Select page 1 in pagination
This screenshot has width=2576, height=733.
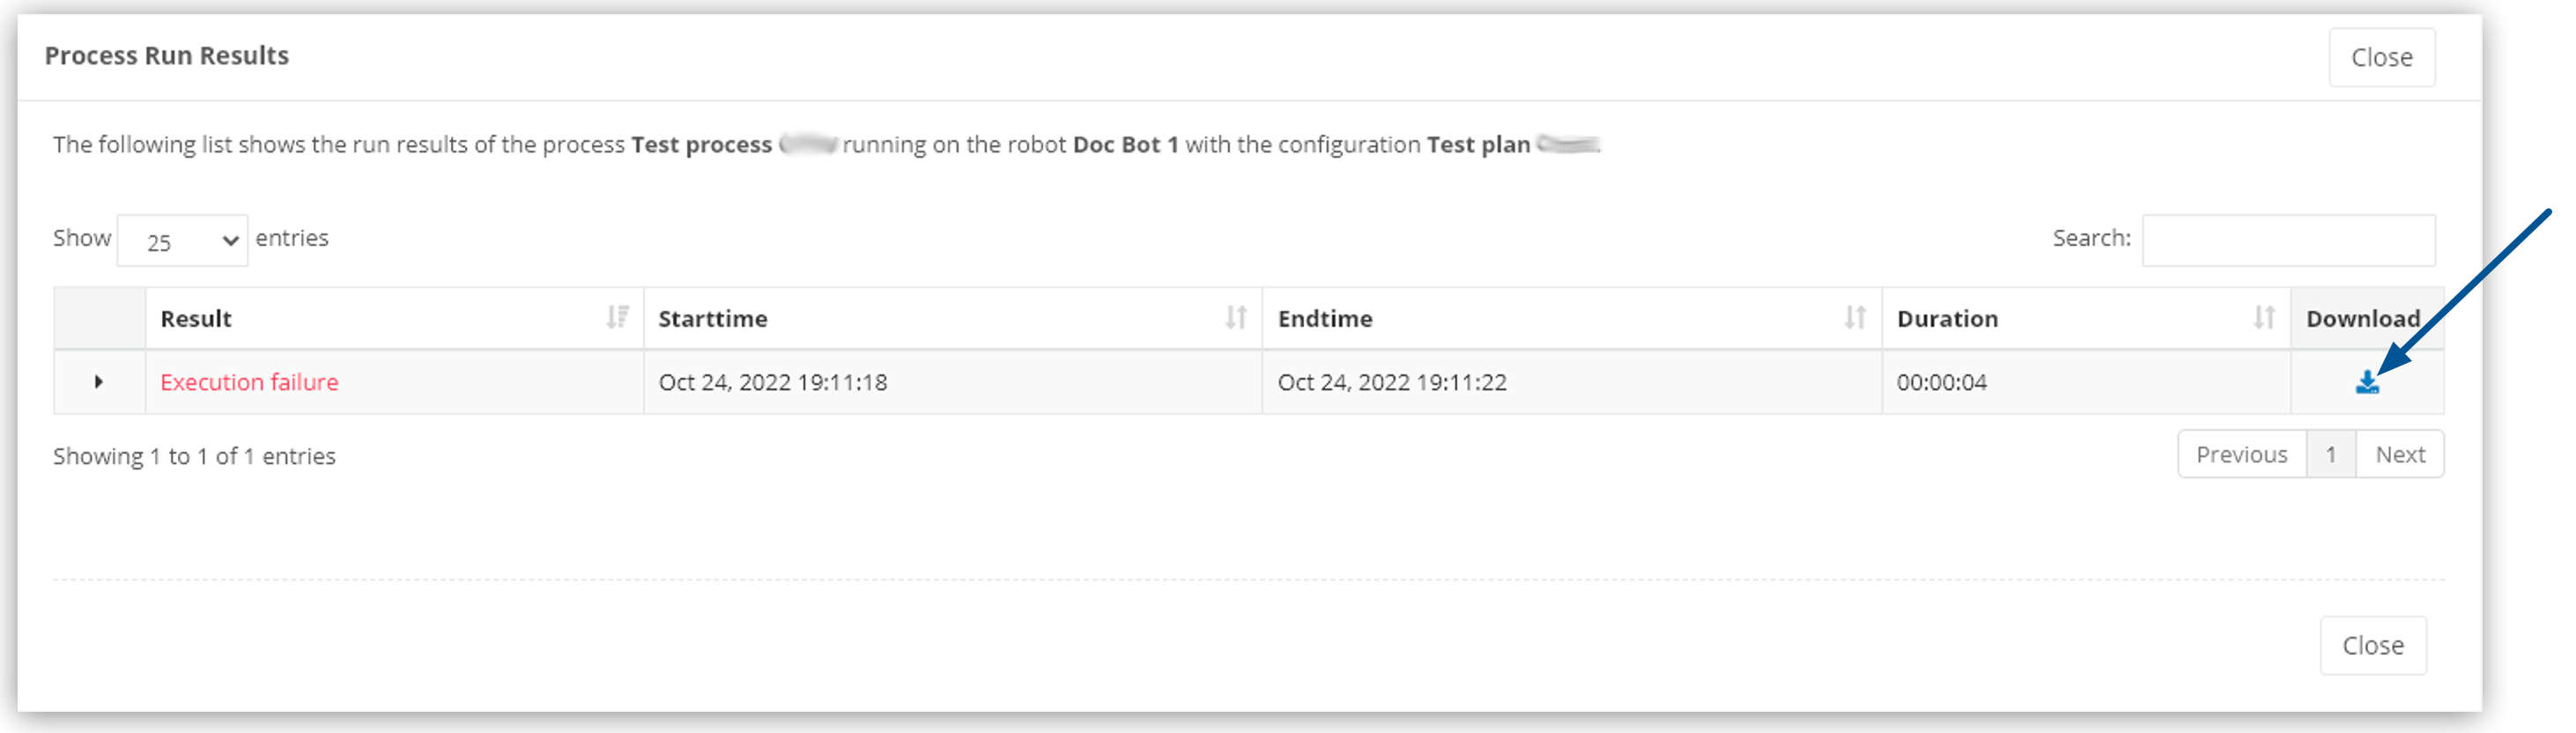[x=2331, y=453]
